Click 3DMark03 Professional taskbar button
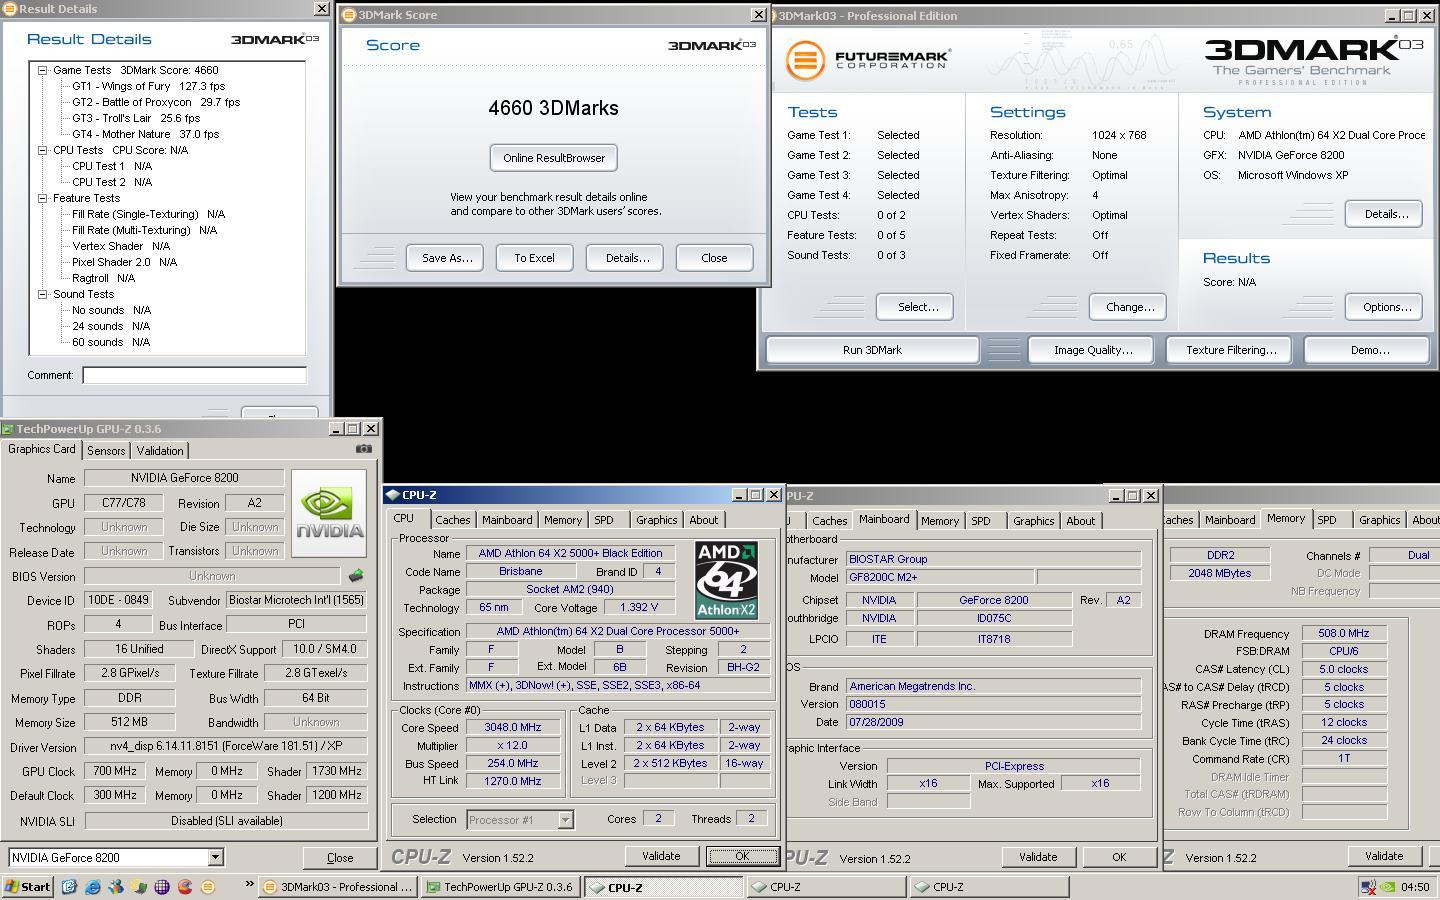The height and width of the screenshot is (900, 1440). click(338, 887)
